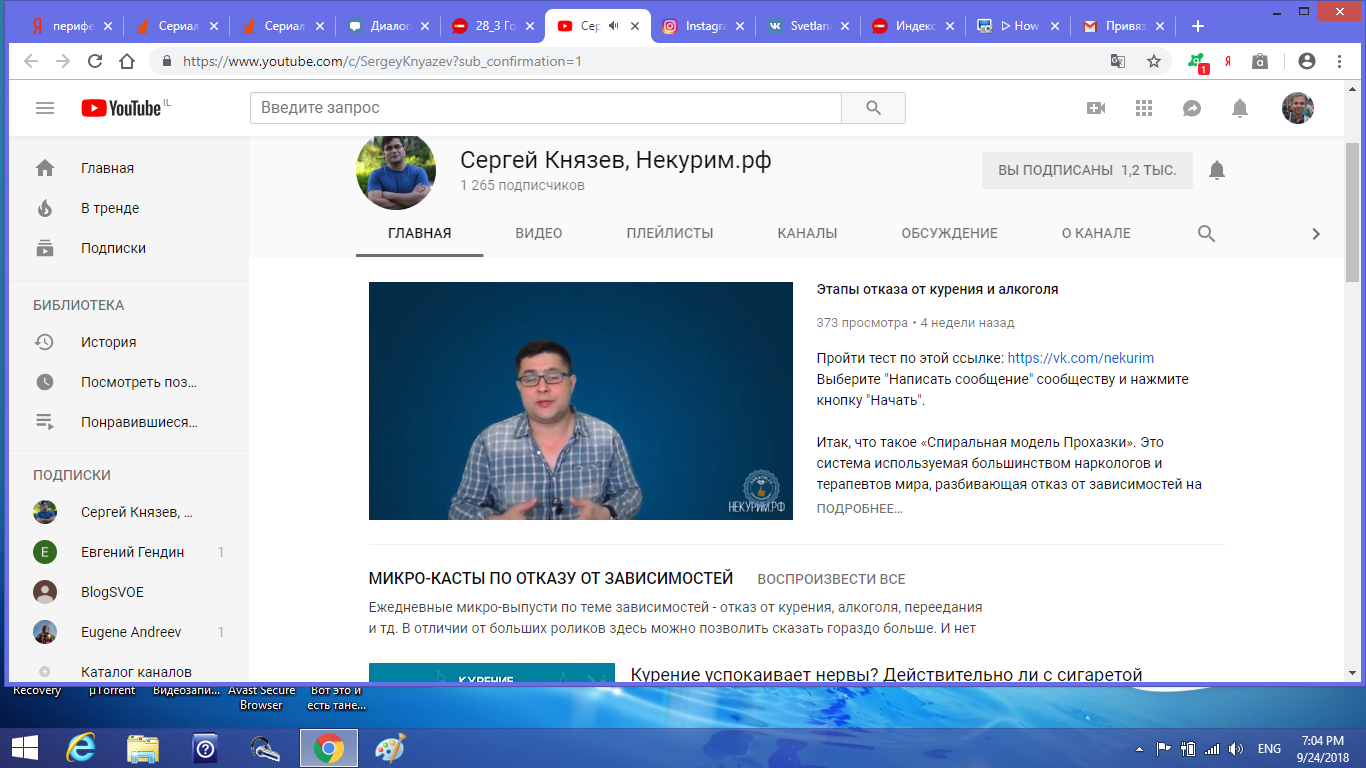Viewport: 1366px width, 768px height.
Task: Play the featured video thumbnail
Action: [581, 401]
